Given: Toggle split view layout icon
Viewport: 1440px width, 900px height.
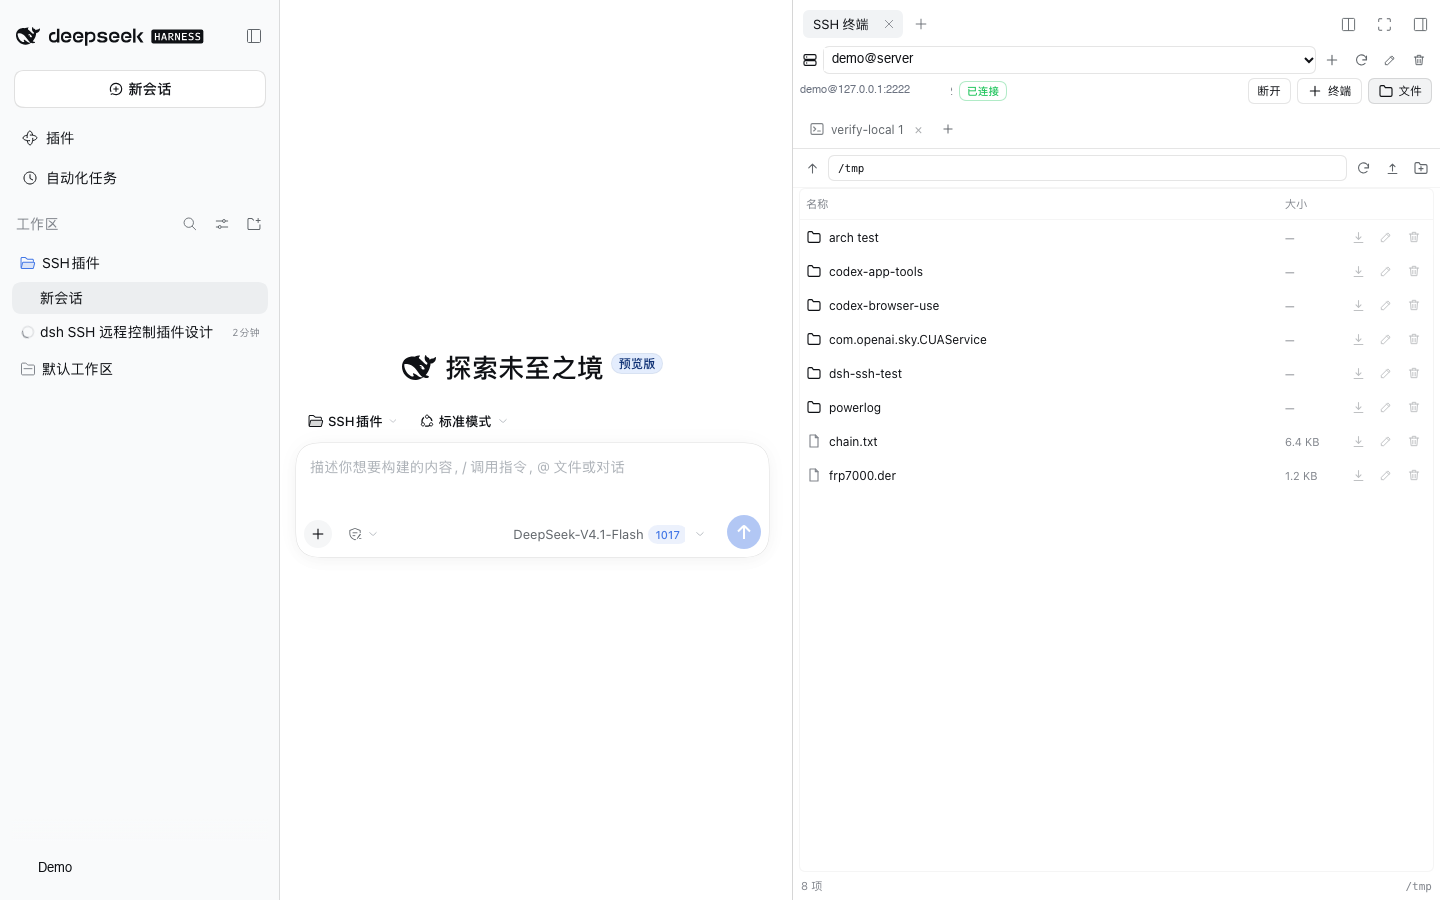Looking at the screenshot, I should point(1348,24).
